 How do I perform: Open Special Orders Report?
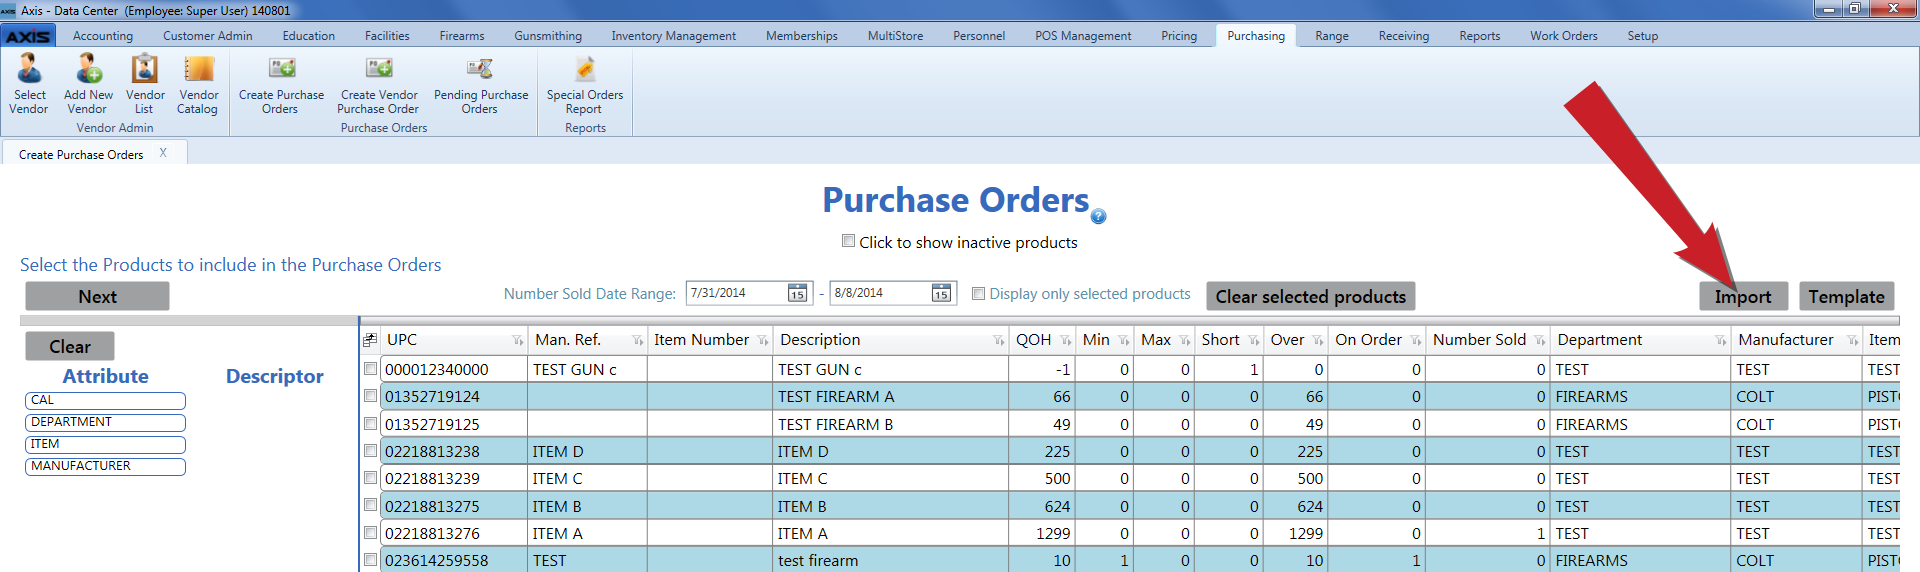pyautogui.click(x=585, y=83)
